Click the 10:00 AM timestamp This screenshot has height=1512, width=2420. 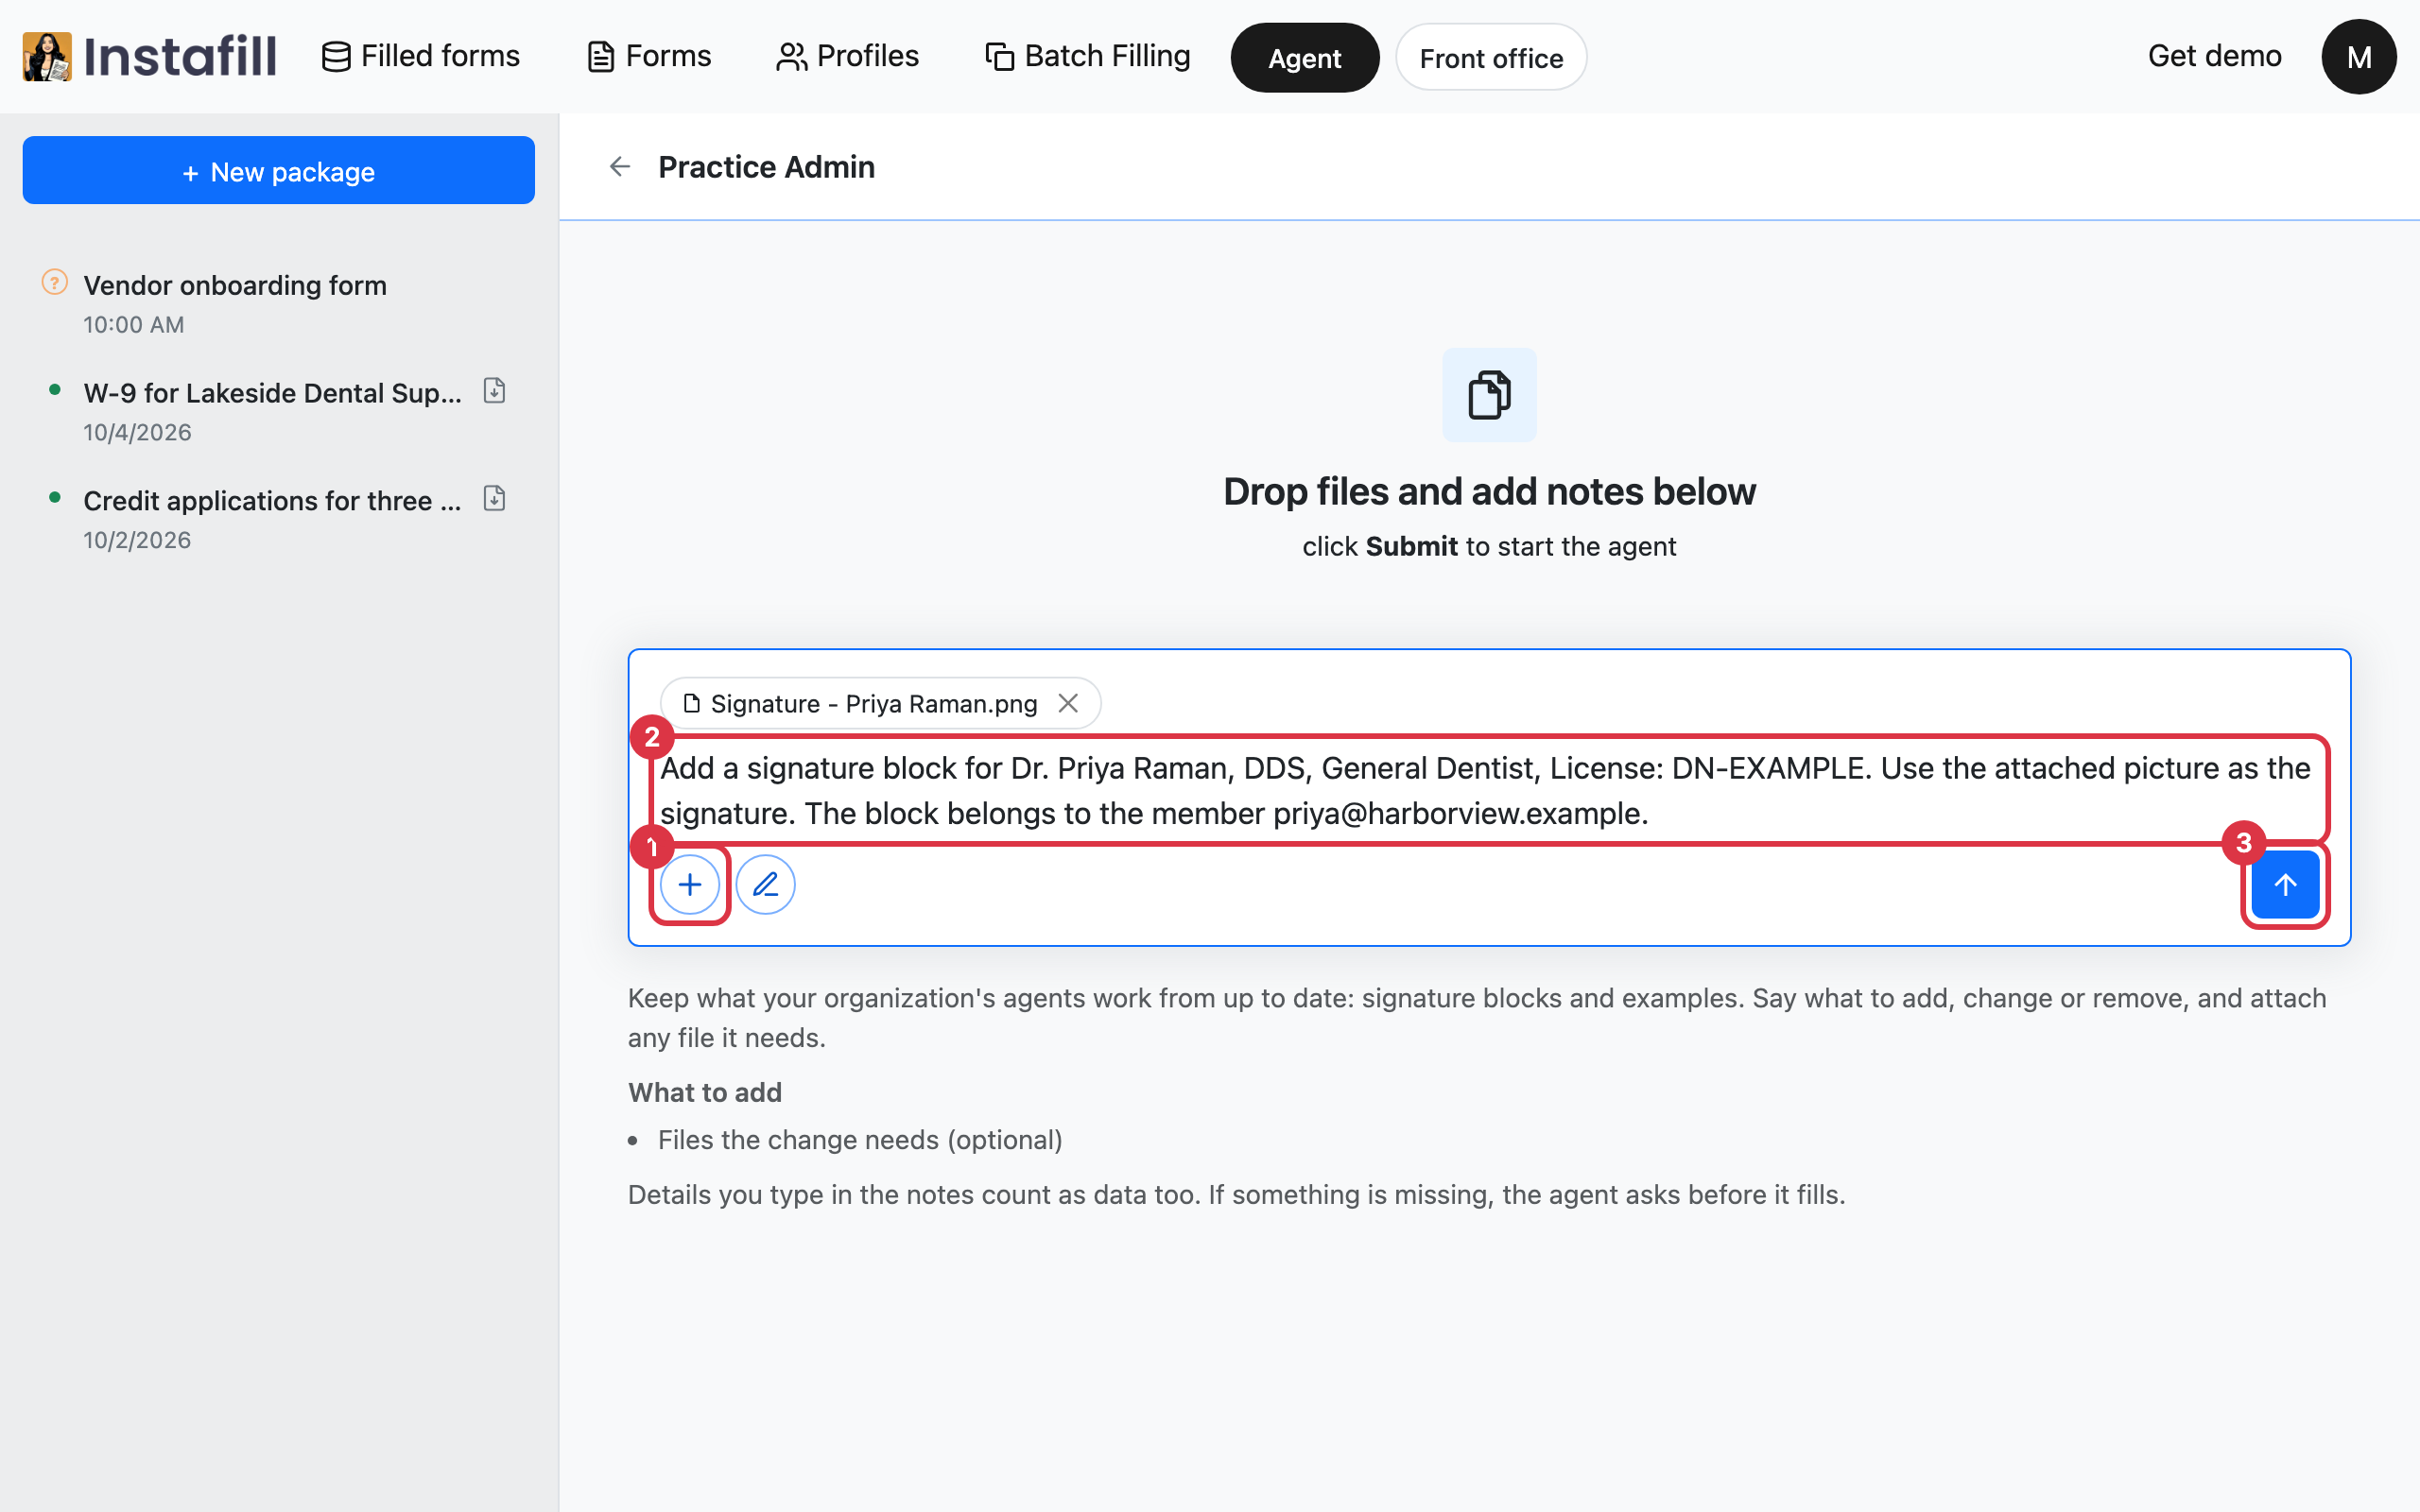click(133, 325)
